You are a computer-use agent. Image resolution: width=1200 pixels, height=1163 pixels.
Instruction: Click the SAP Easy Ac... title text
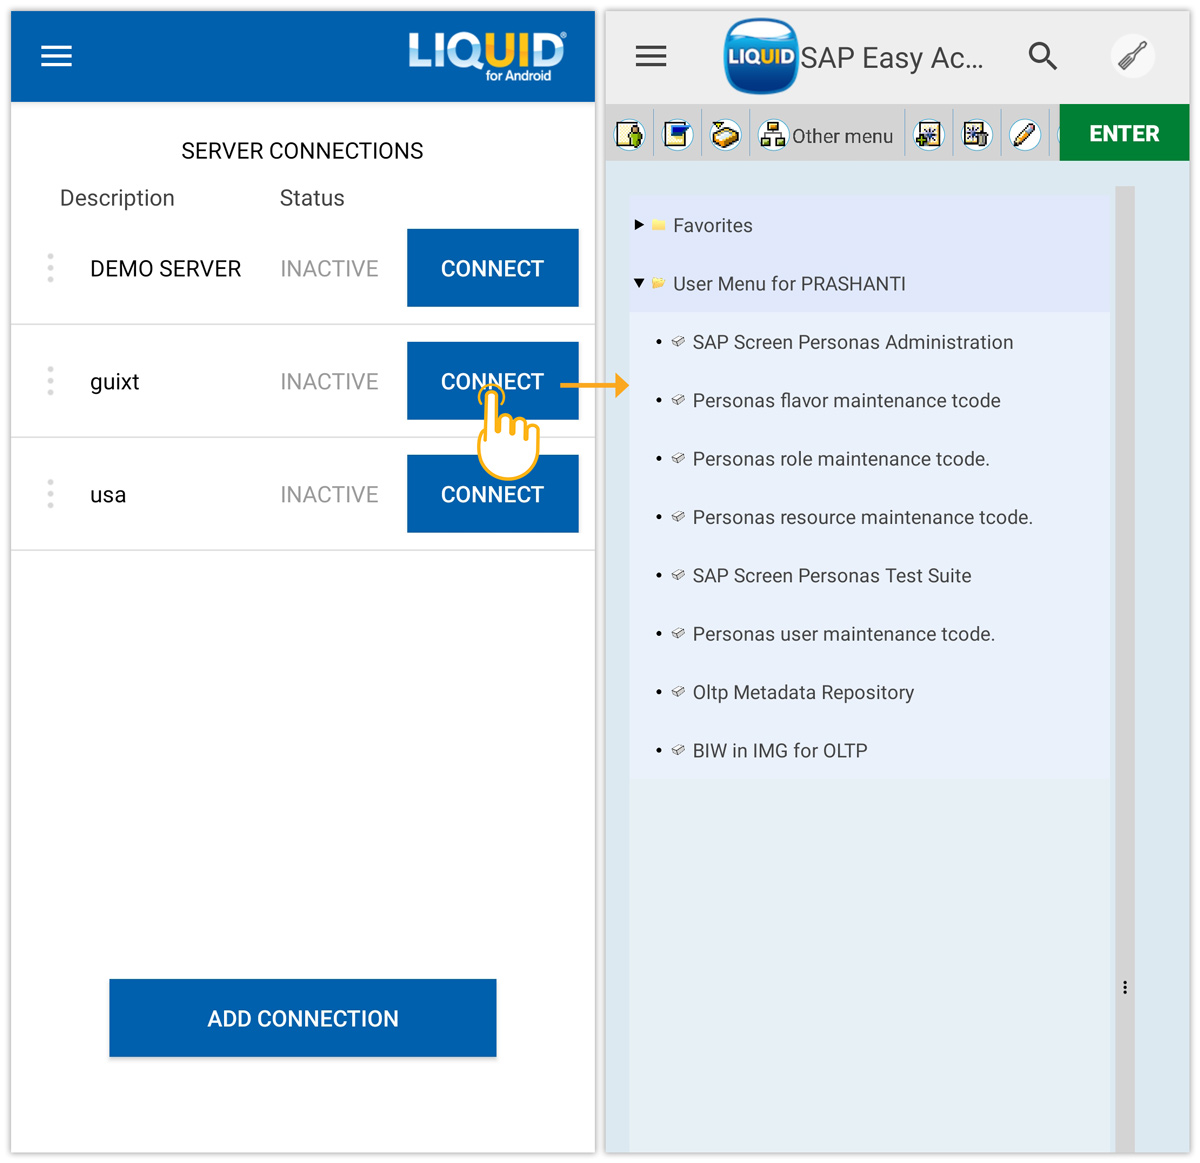[892, 58]
